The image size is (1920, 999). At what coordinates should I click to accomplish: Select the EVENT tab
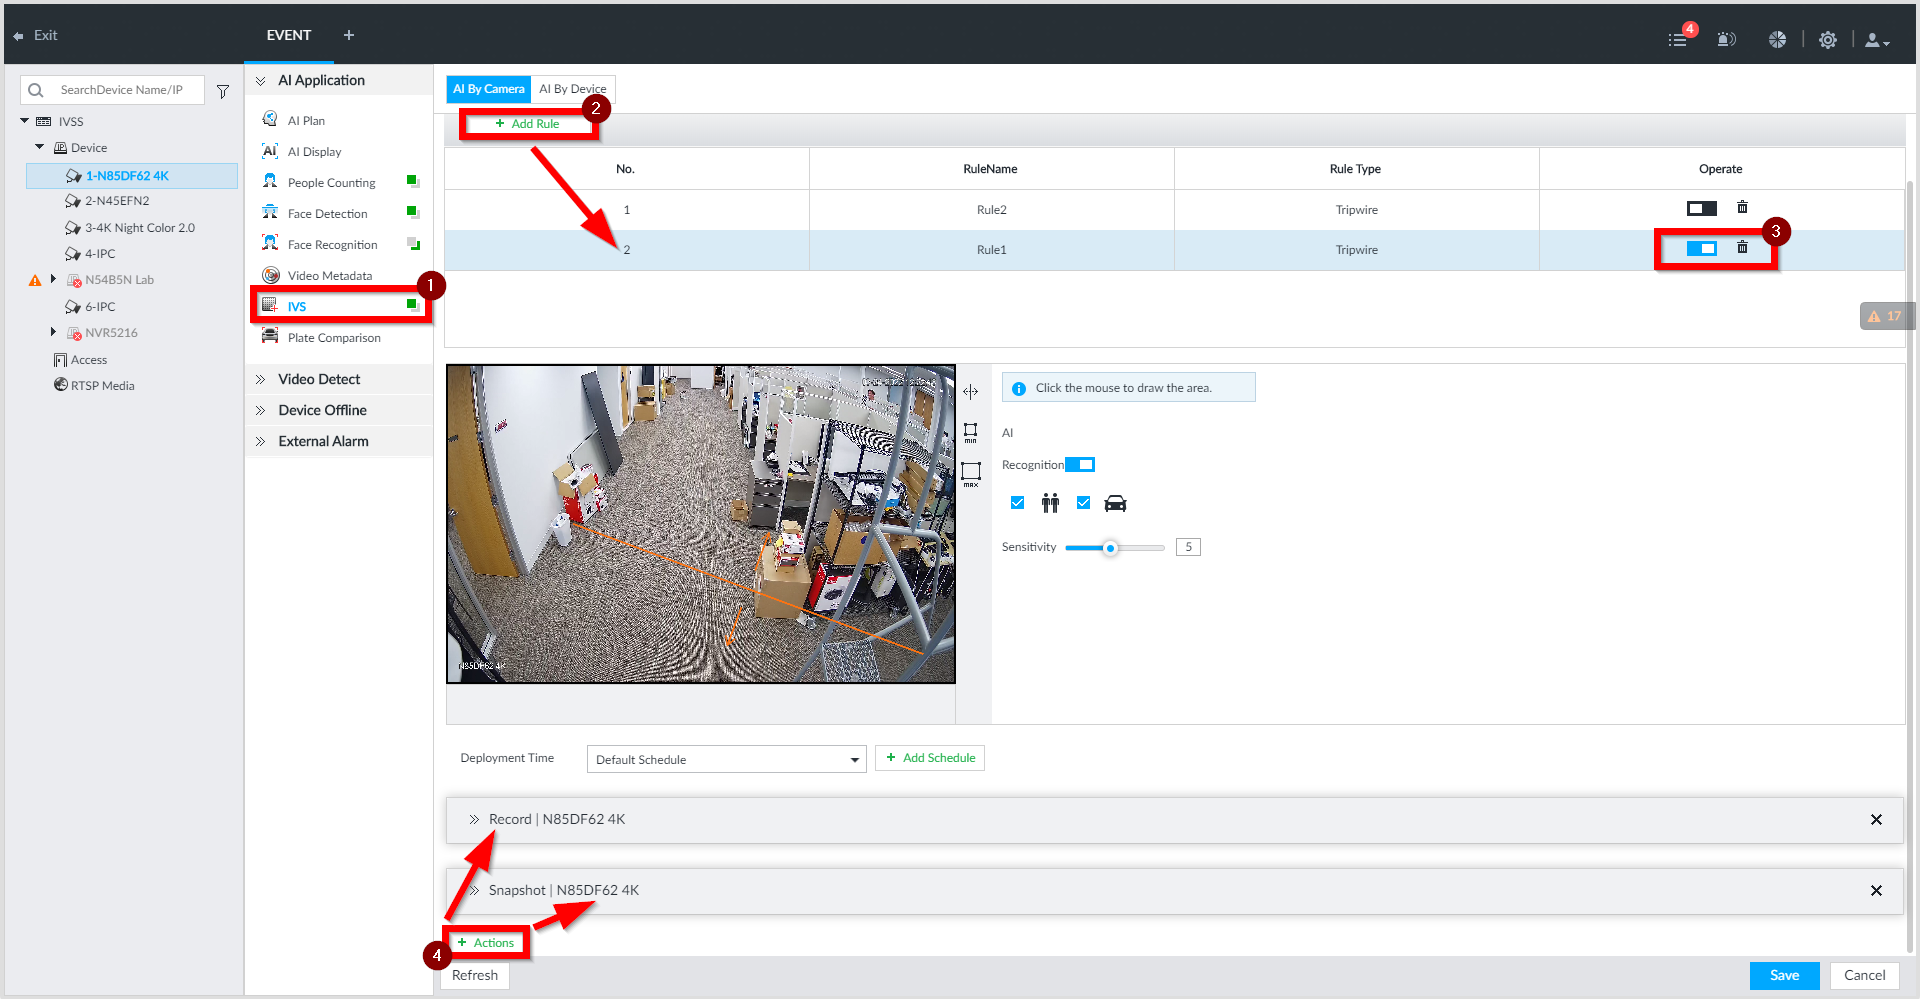coord(289,35)
